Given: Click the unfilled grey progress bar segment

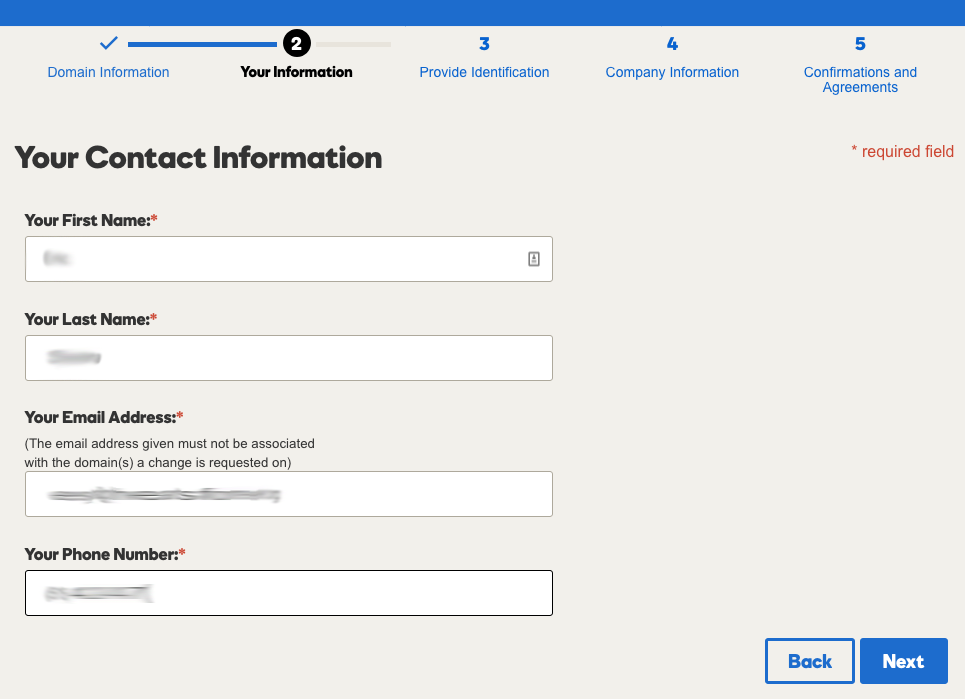Looking at the screenshot, I should point(354,44).
